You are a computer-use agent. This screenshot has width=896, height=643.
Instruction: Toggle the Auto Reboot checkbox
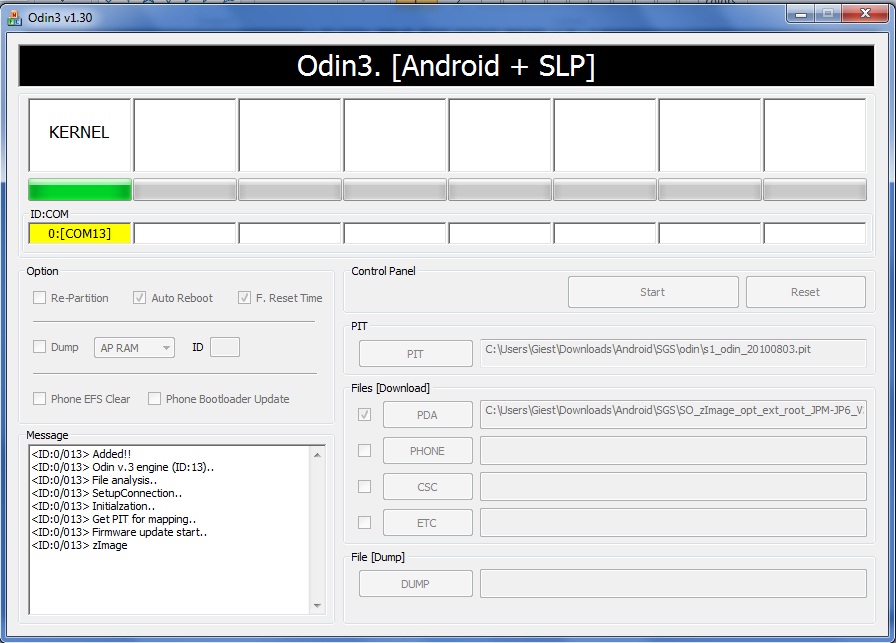139,298
